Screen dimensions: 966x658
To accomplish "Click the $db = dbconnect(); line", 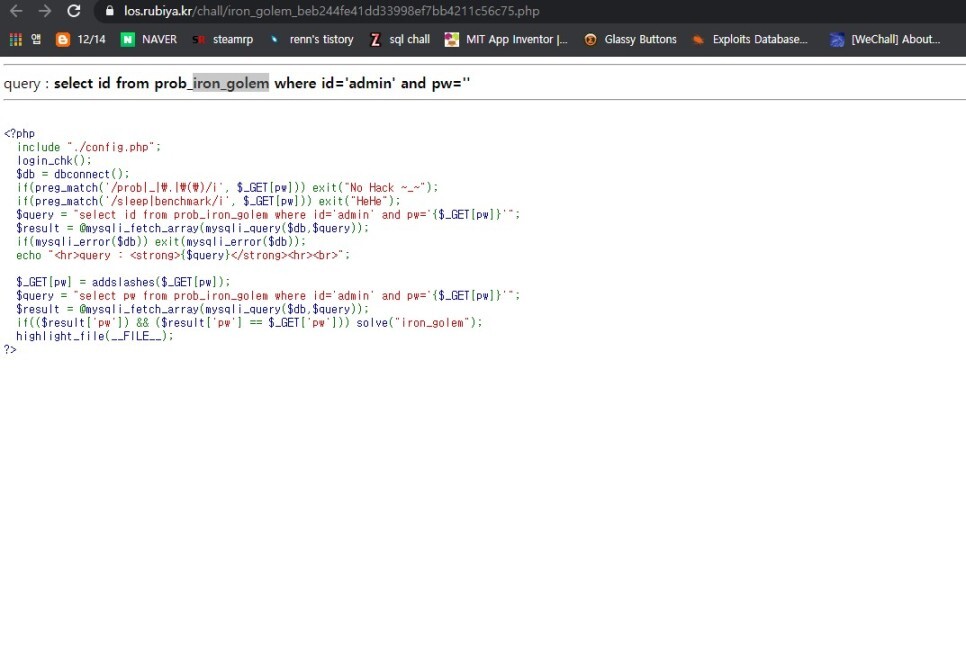I will 73,174.
